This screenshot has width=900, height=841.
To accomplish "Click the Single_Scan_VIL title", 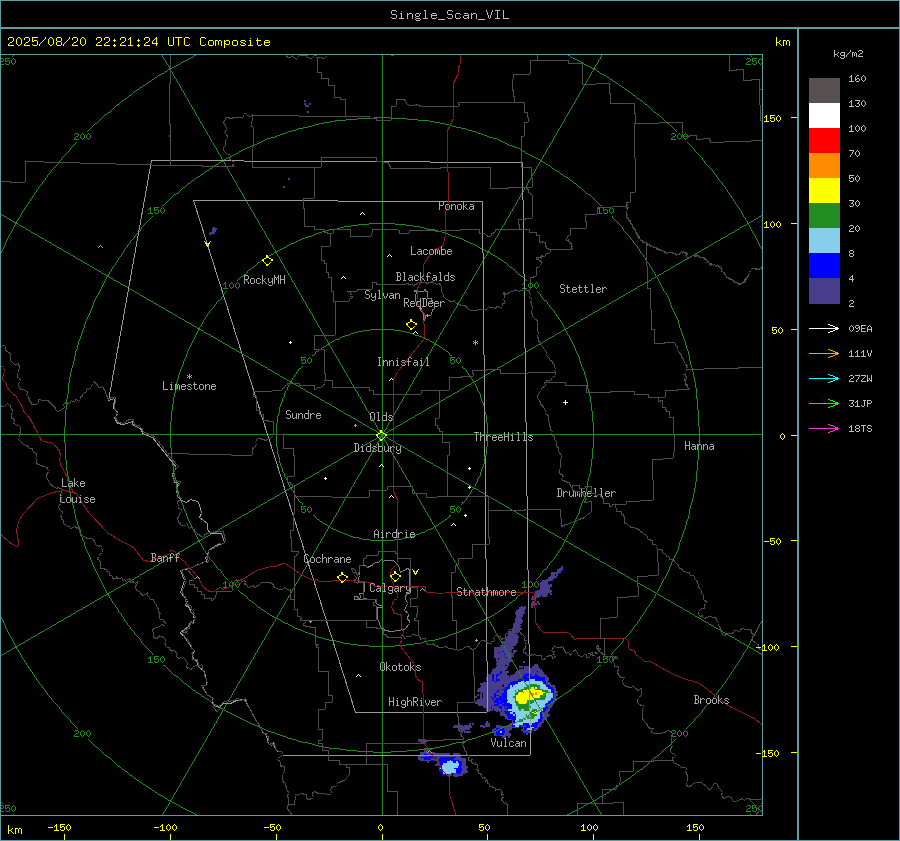I will (x=449, y=15).
